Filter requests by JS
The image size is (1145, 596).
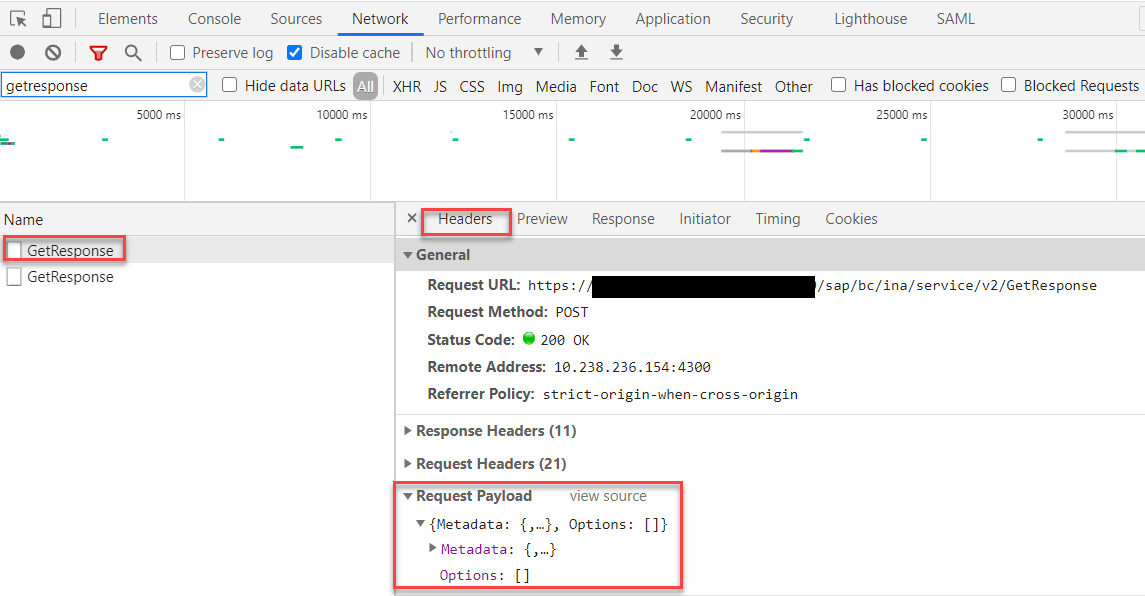pos(440,86)
